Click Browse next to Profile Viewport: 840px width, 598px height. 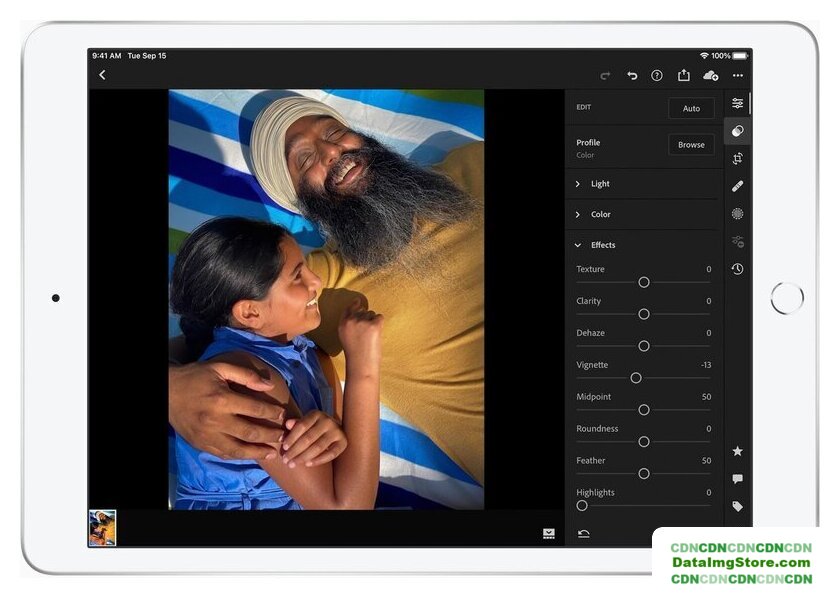pos(691,145)
